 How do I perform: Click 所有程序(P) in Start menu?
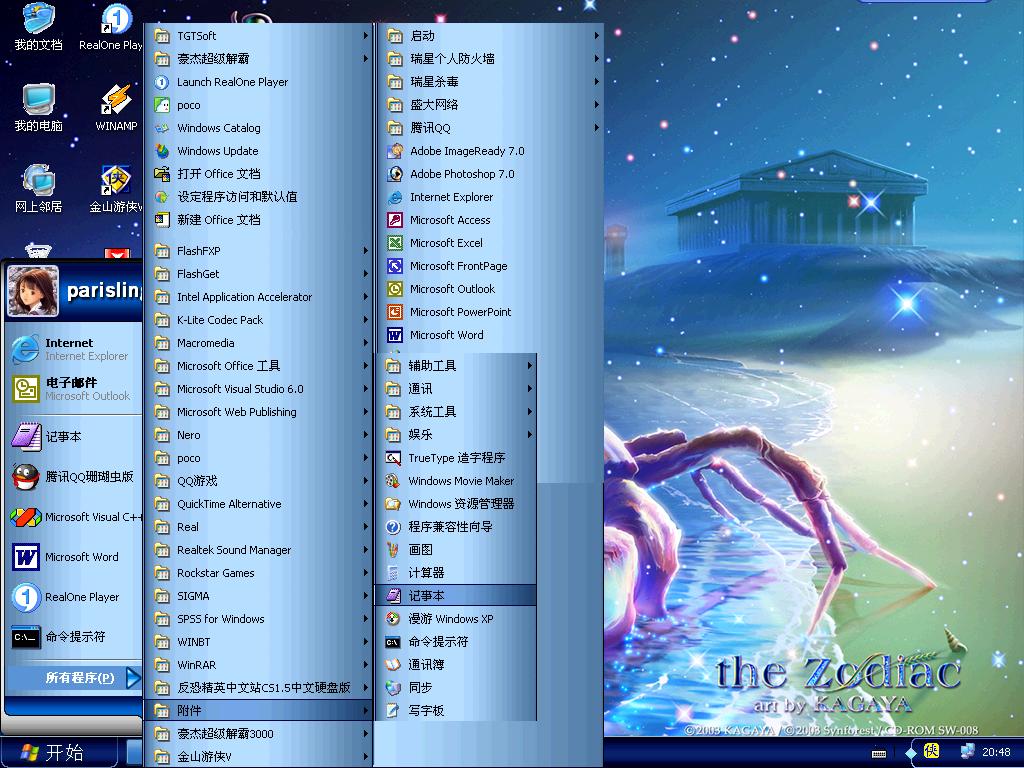click(x=73, y=678)
